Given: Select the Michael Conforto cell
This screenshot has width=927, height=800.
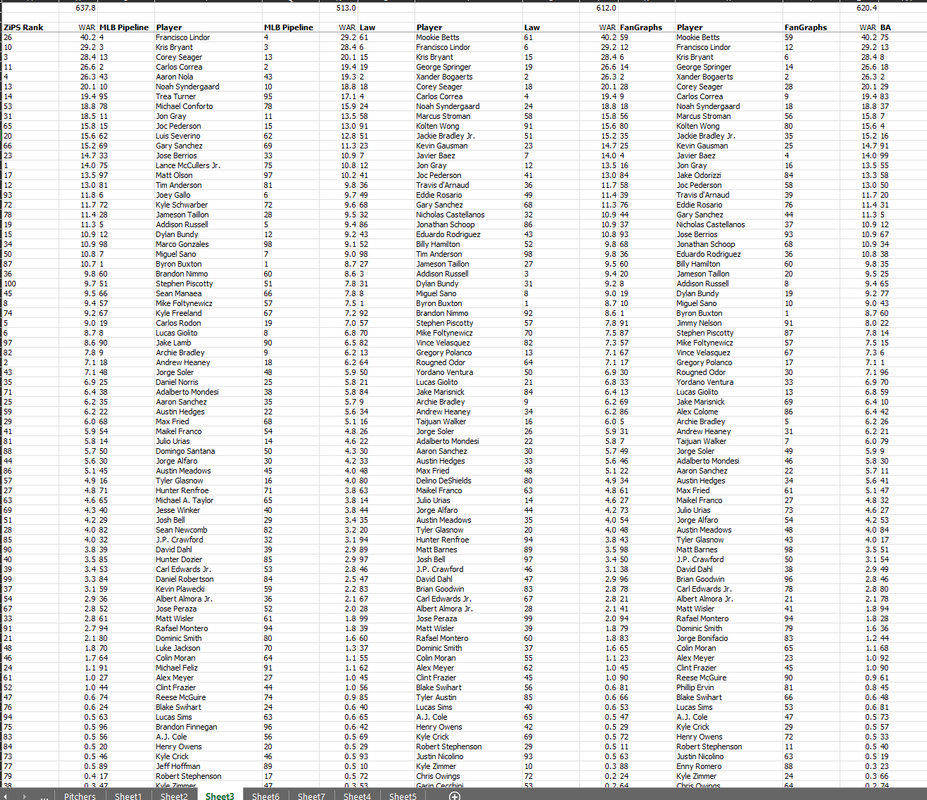Looking at the screenshot, I should (208, 106).
